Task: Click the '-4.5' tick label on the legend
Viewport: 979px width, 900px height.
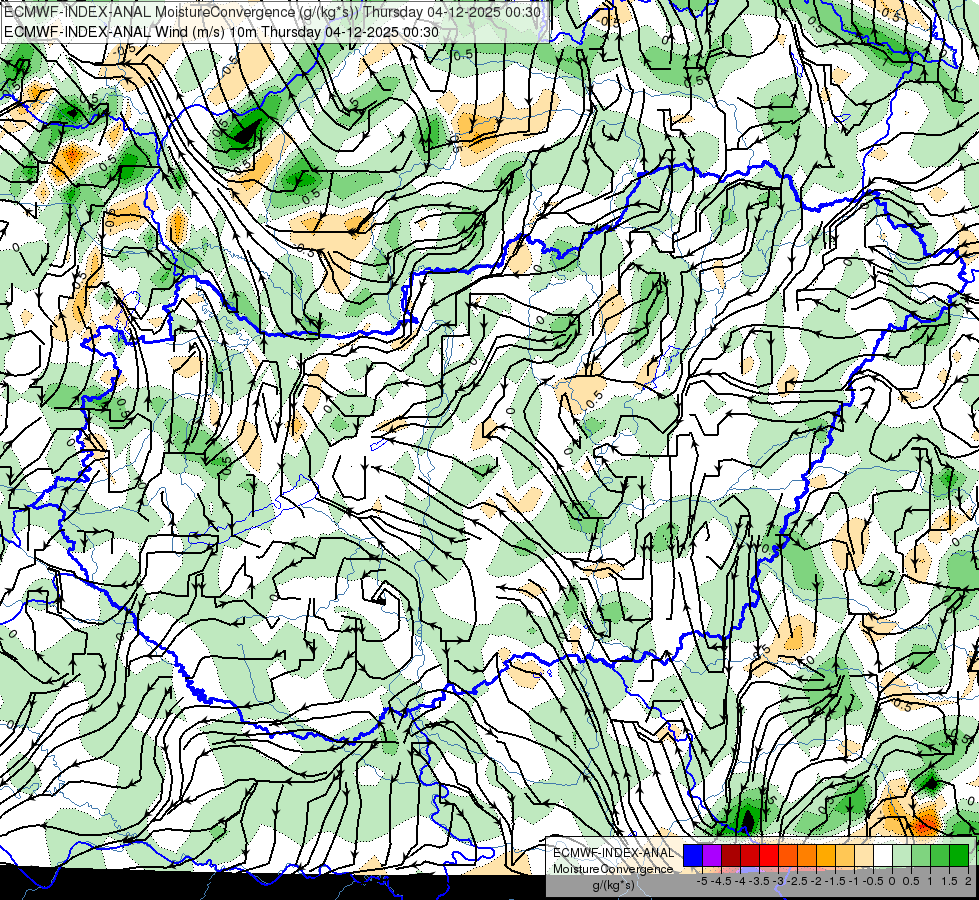Action: pyautogui.click(x=721, y=881)
